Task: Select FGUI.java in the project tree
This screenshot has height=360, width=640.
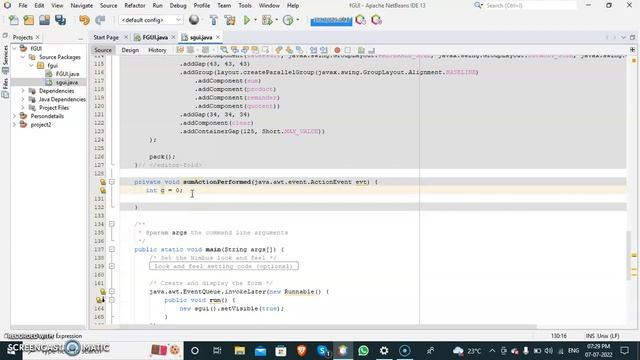Action: 67,74
